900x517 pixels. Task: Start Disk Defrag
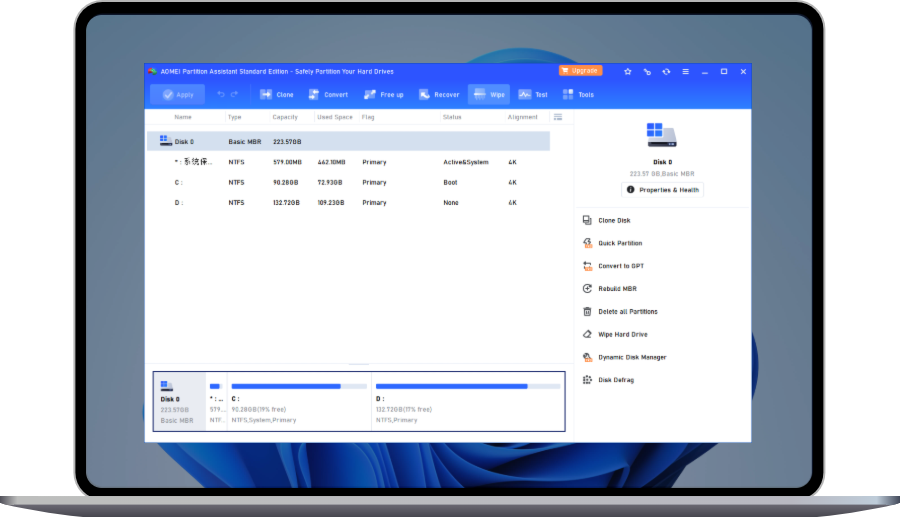[616, 380]
